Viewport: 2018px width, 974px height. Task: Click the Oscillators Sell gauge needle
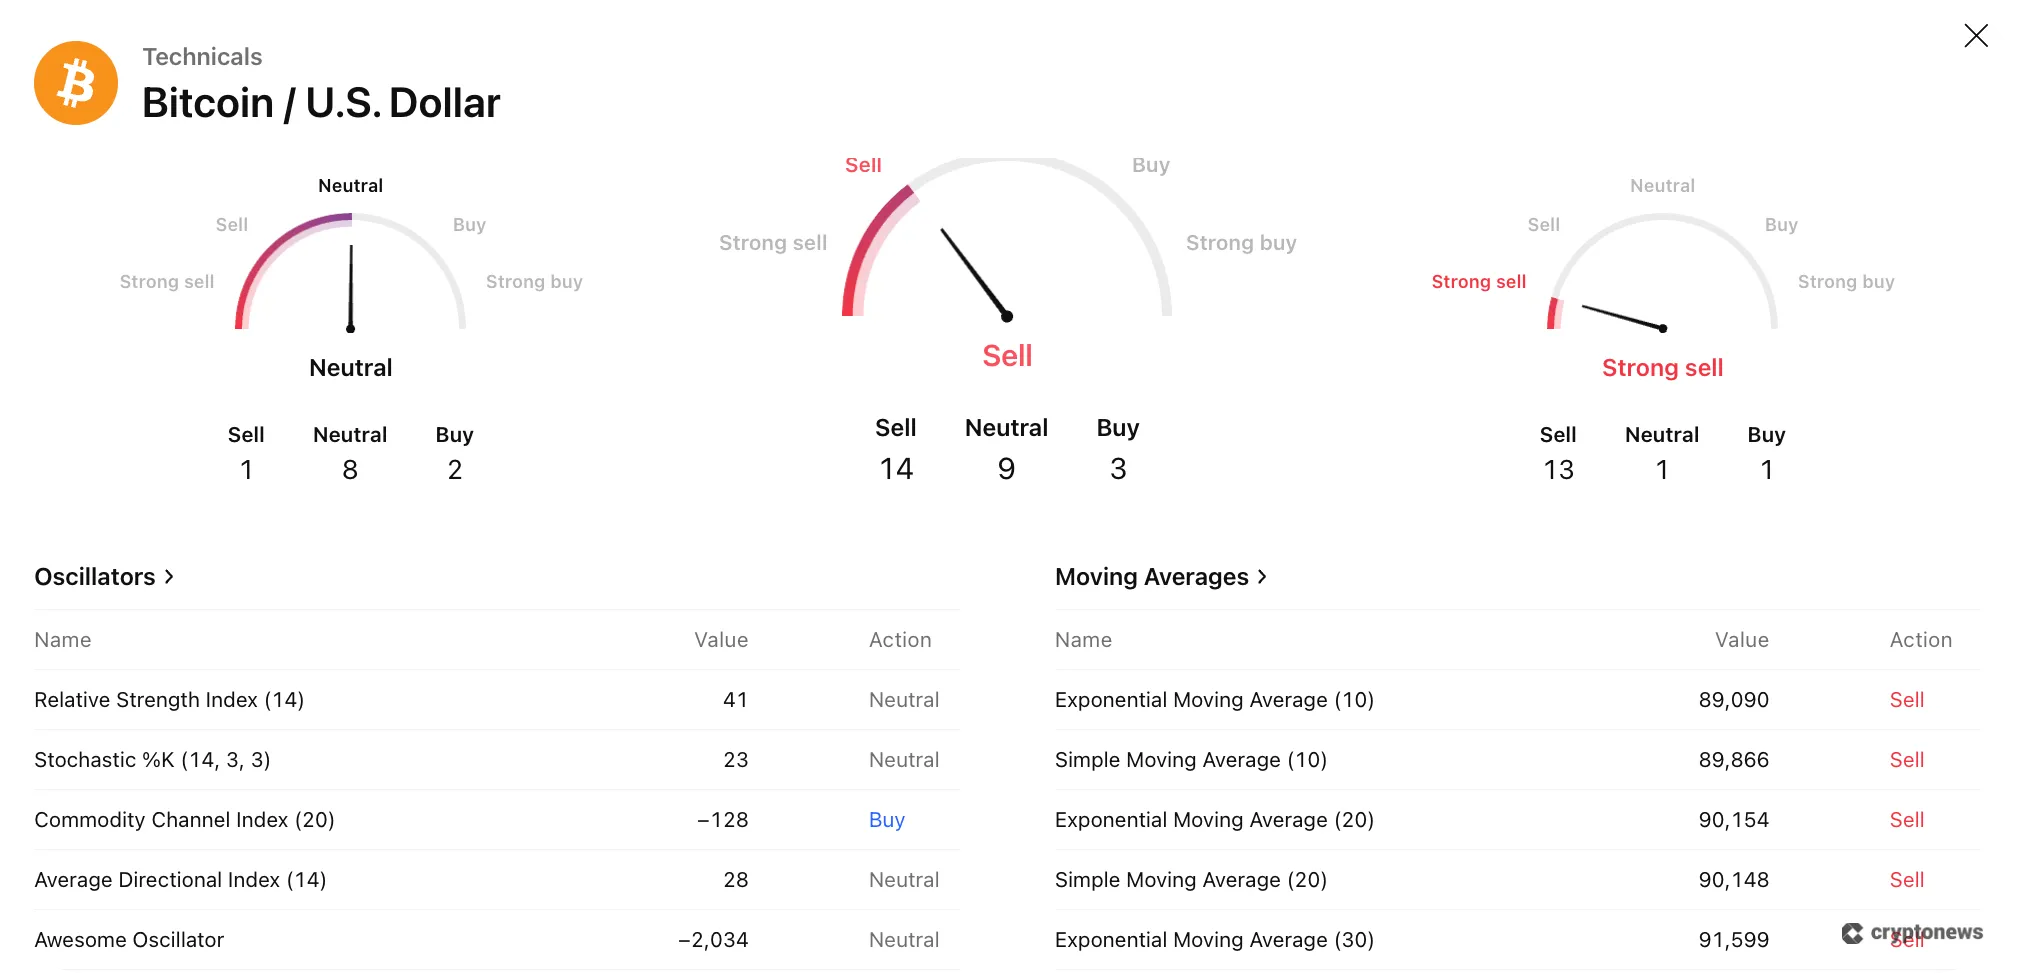click(x=975, y=275)
